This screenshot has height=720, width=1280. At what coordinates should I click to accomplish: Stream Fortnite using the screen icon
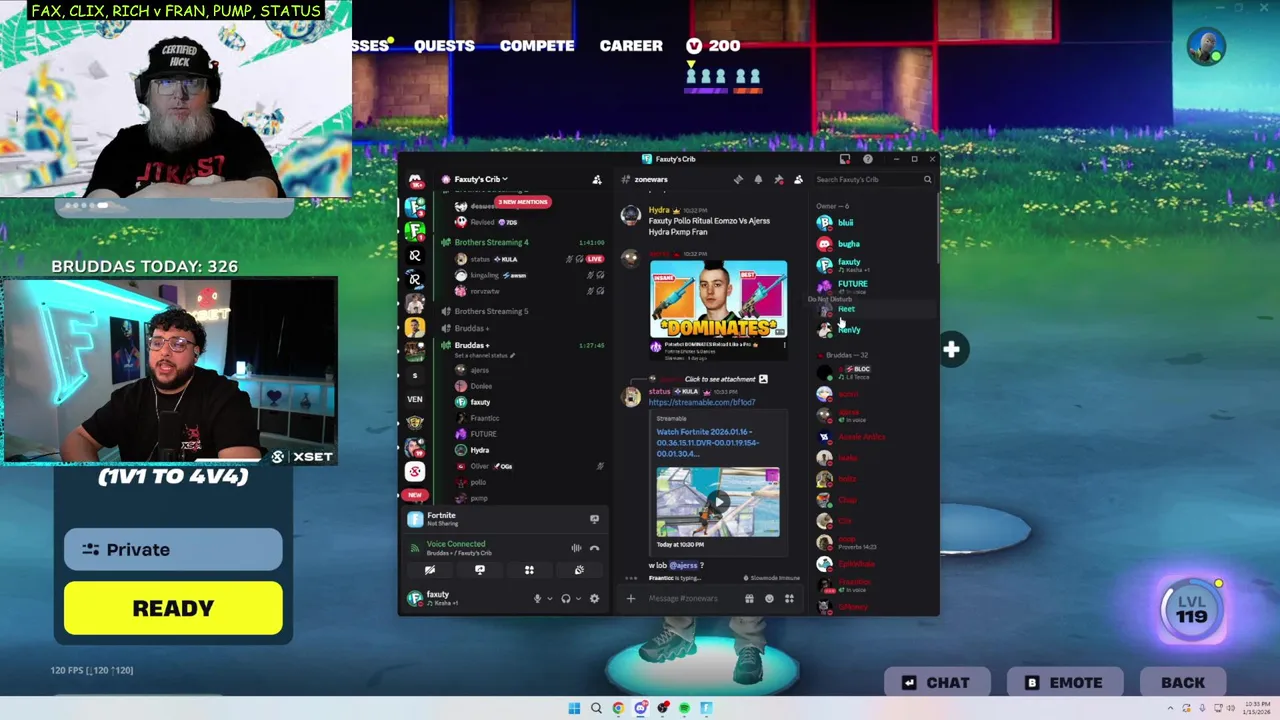click(x=594, y=519)
